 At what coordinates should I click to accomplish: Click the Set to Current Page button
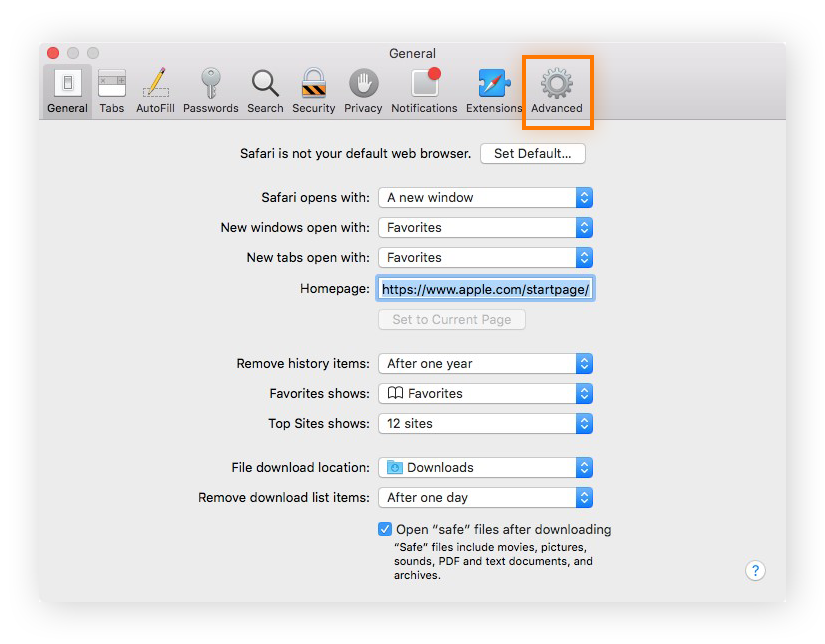(452, 319)
